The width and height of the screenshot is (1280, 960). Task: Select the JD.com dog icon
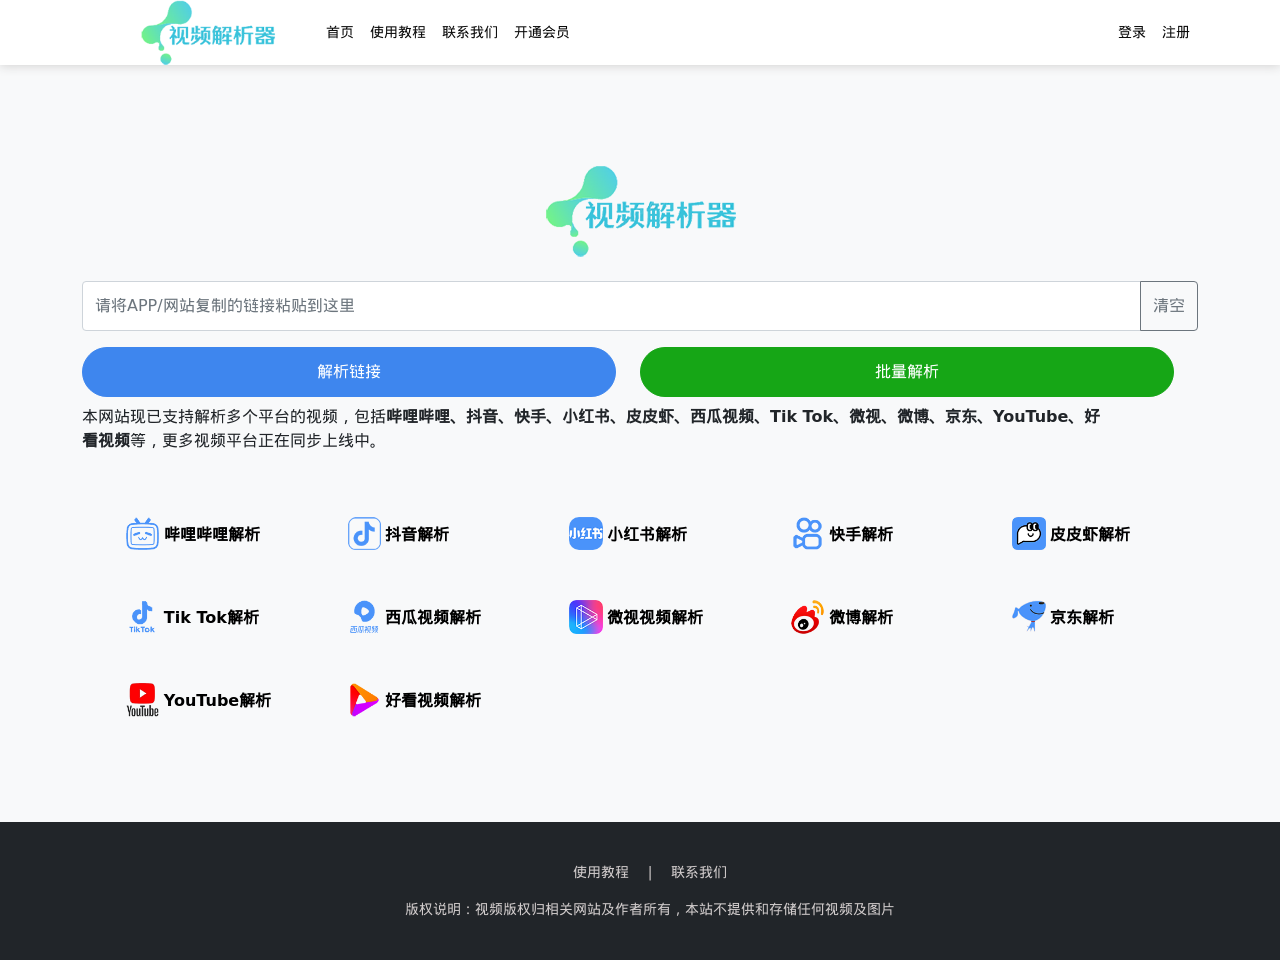[x=1028, y=617]
